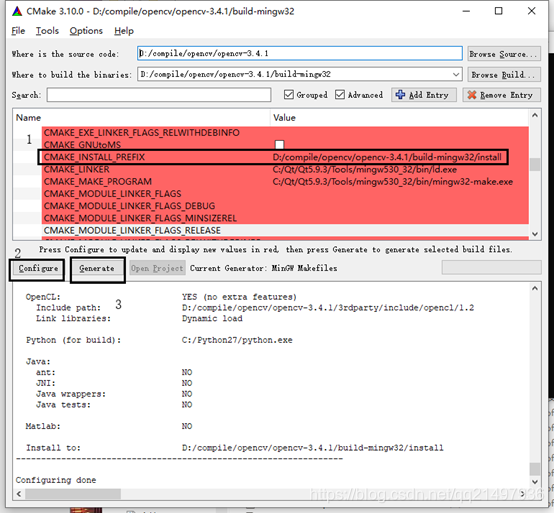Click the OpenCL include path log text
This screenshot has width=554, height=513.
[328, 308]
